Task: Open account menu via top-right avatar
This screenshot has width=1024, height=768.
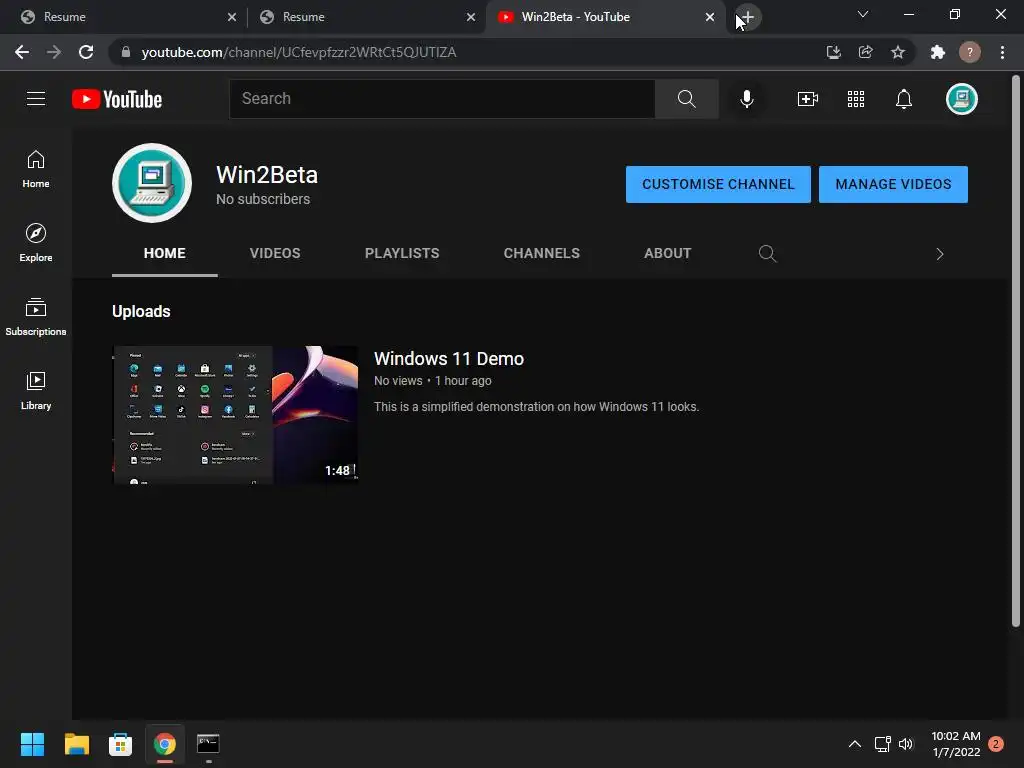Action: pyautogui.click(x=961, y=99)
